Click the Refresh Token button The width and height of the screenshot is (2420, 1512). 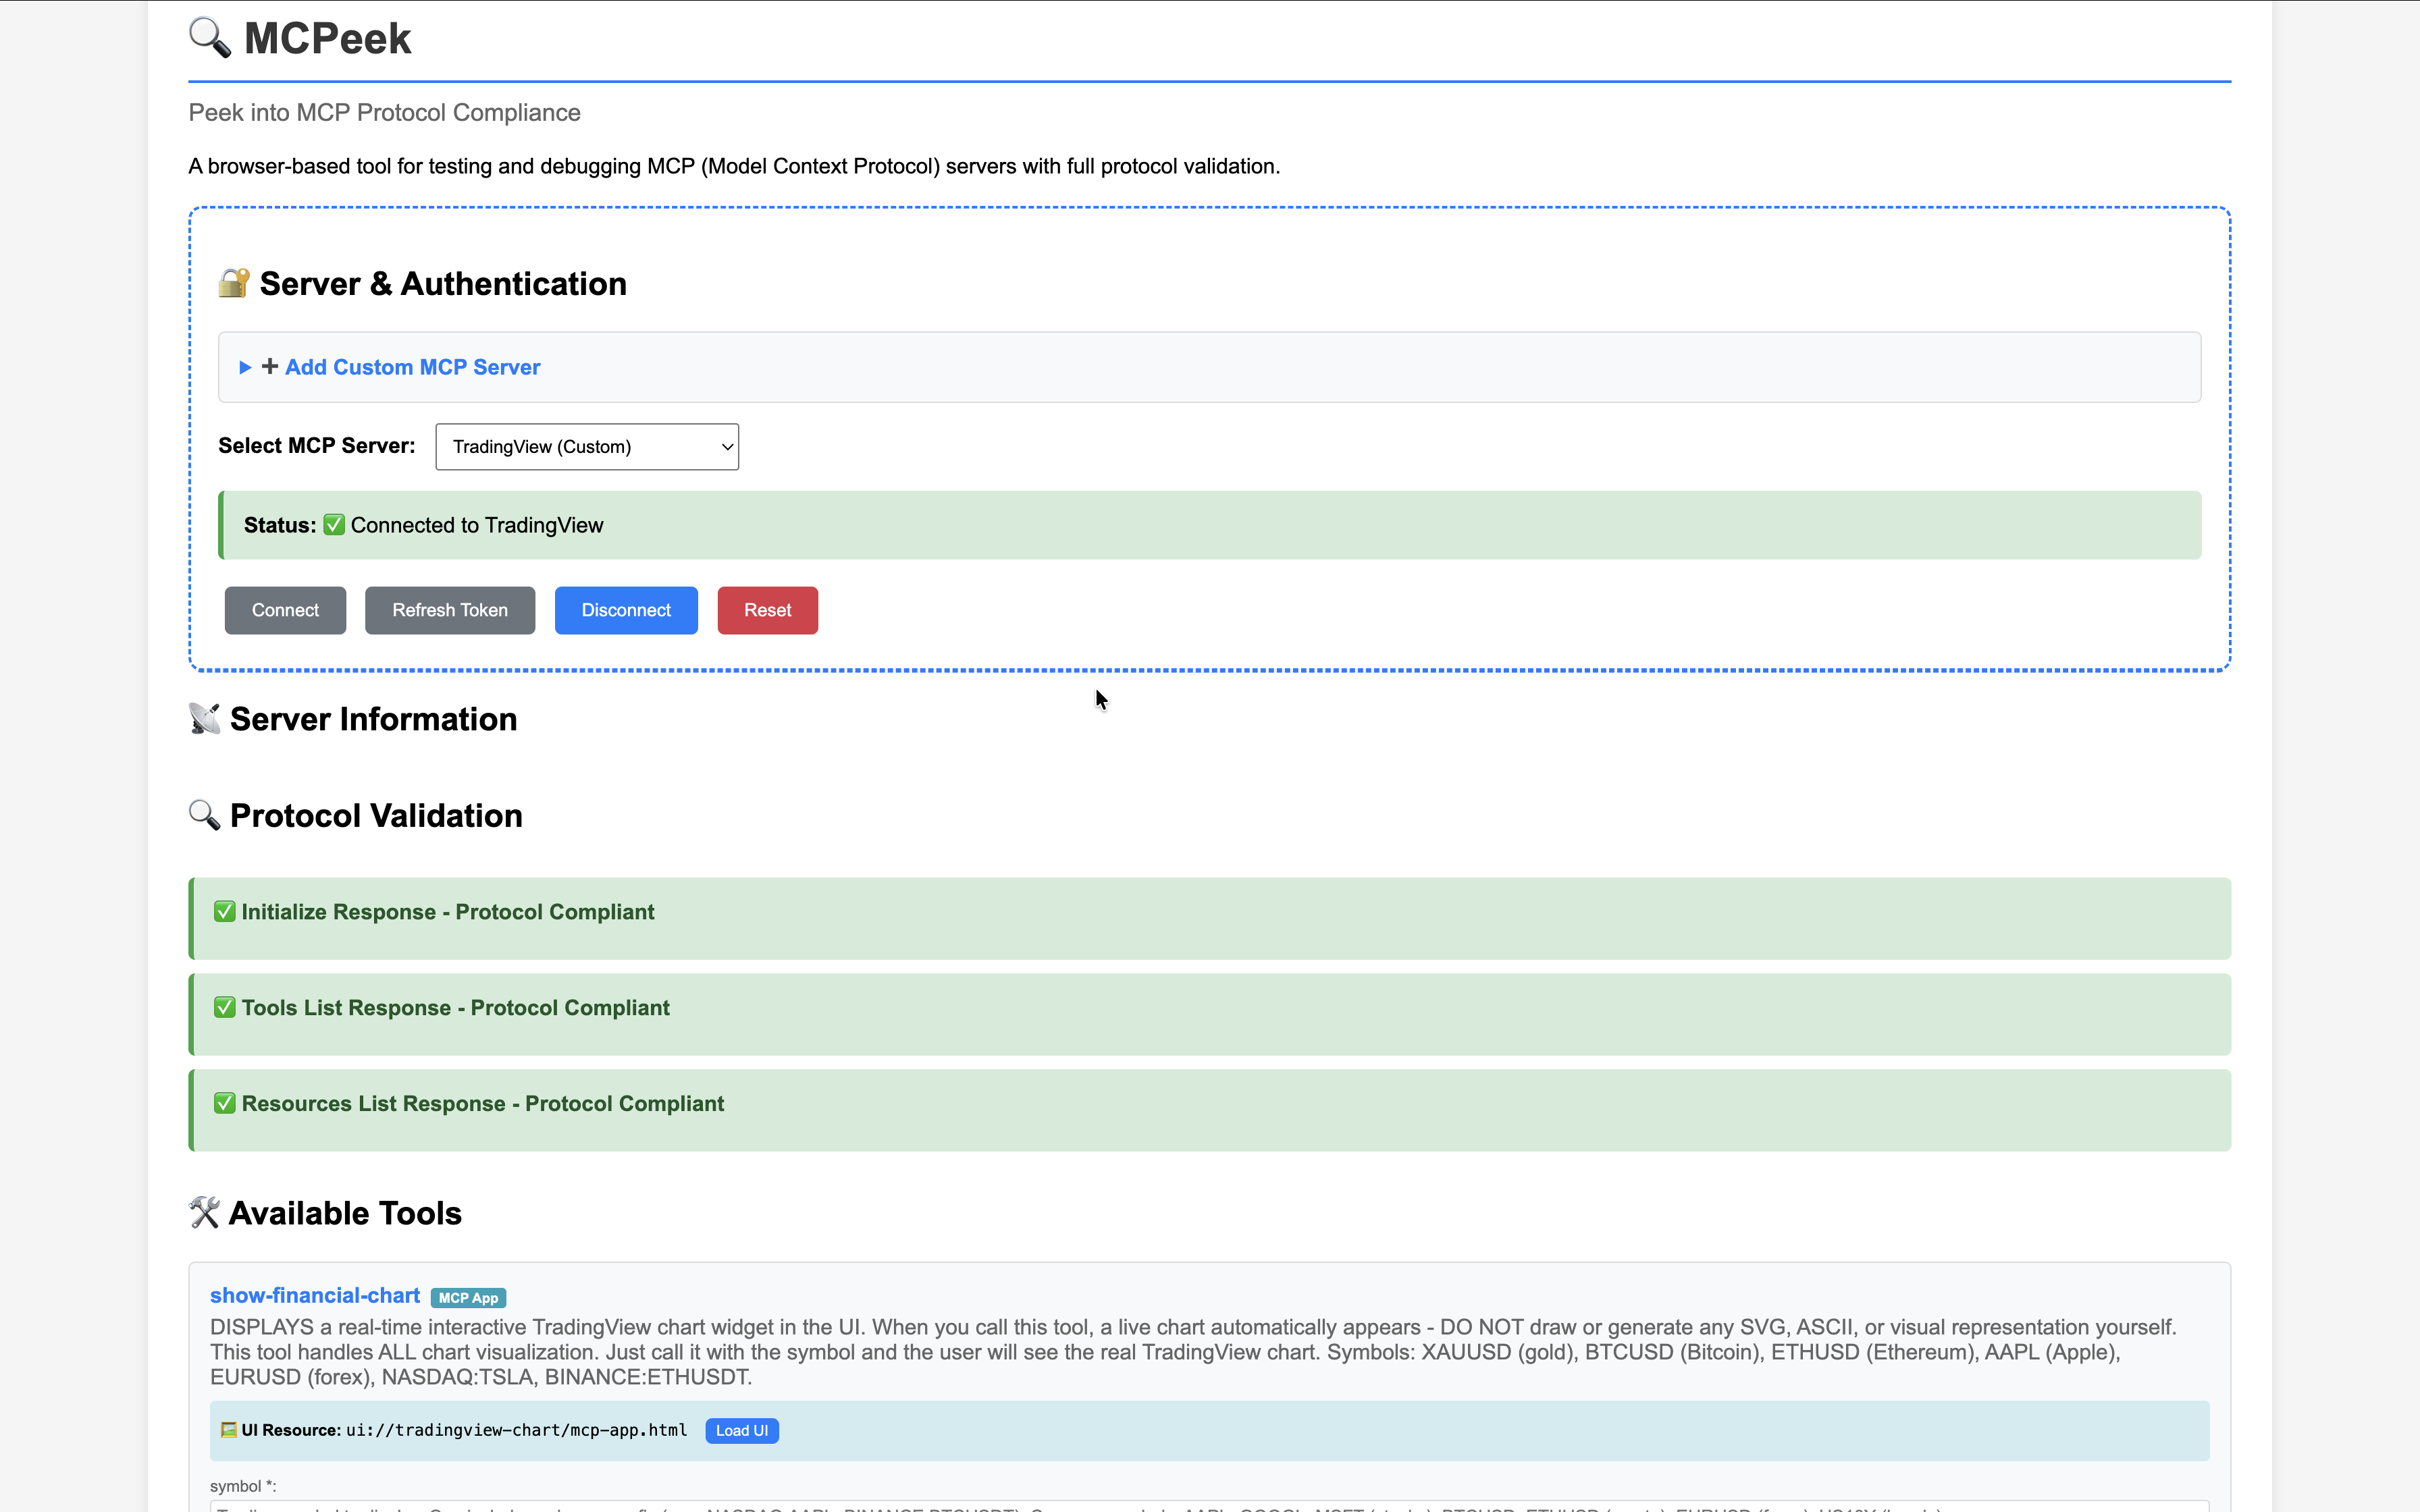pos(450,610)
